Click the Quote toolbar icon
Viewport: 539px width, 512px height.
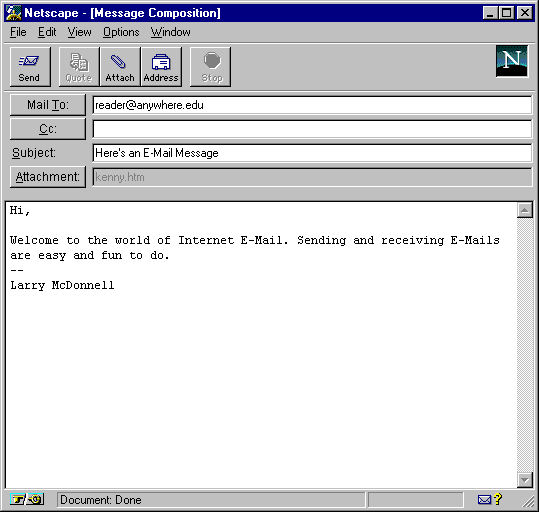pyautogui.click(x=79, y=62)
